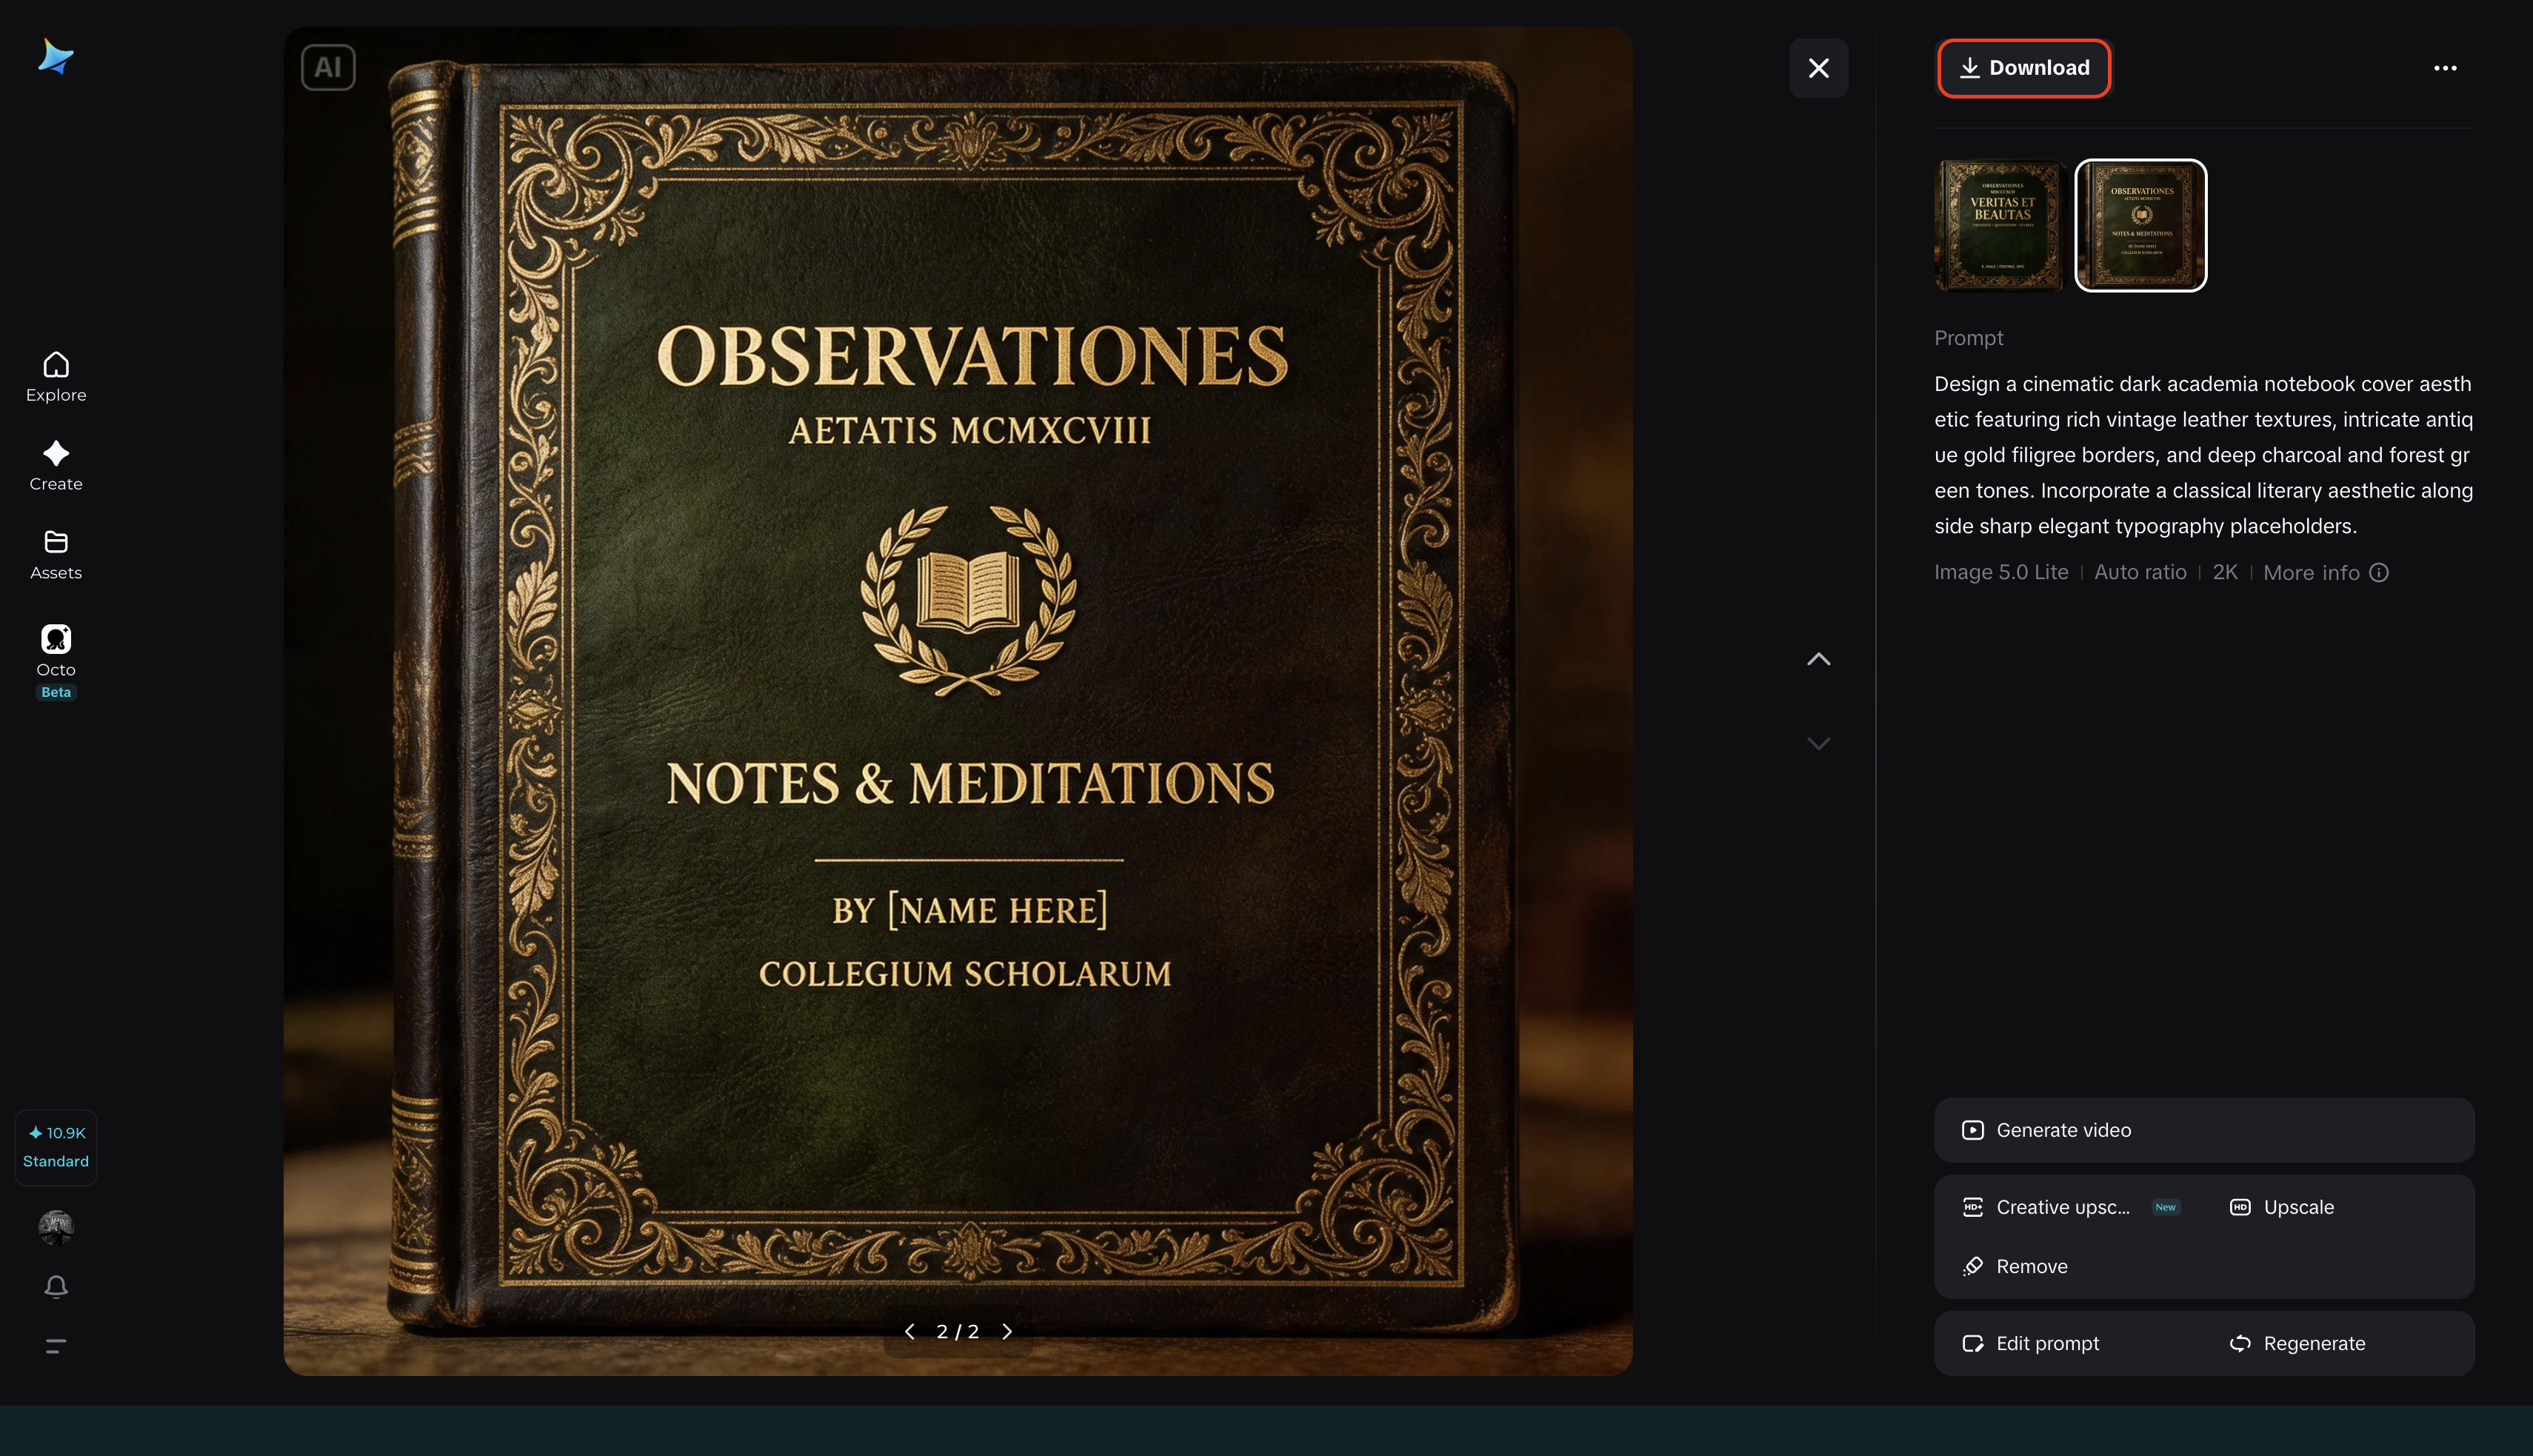
Task: Go to previous generation with up chevron
Action: [1818, 659]
